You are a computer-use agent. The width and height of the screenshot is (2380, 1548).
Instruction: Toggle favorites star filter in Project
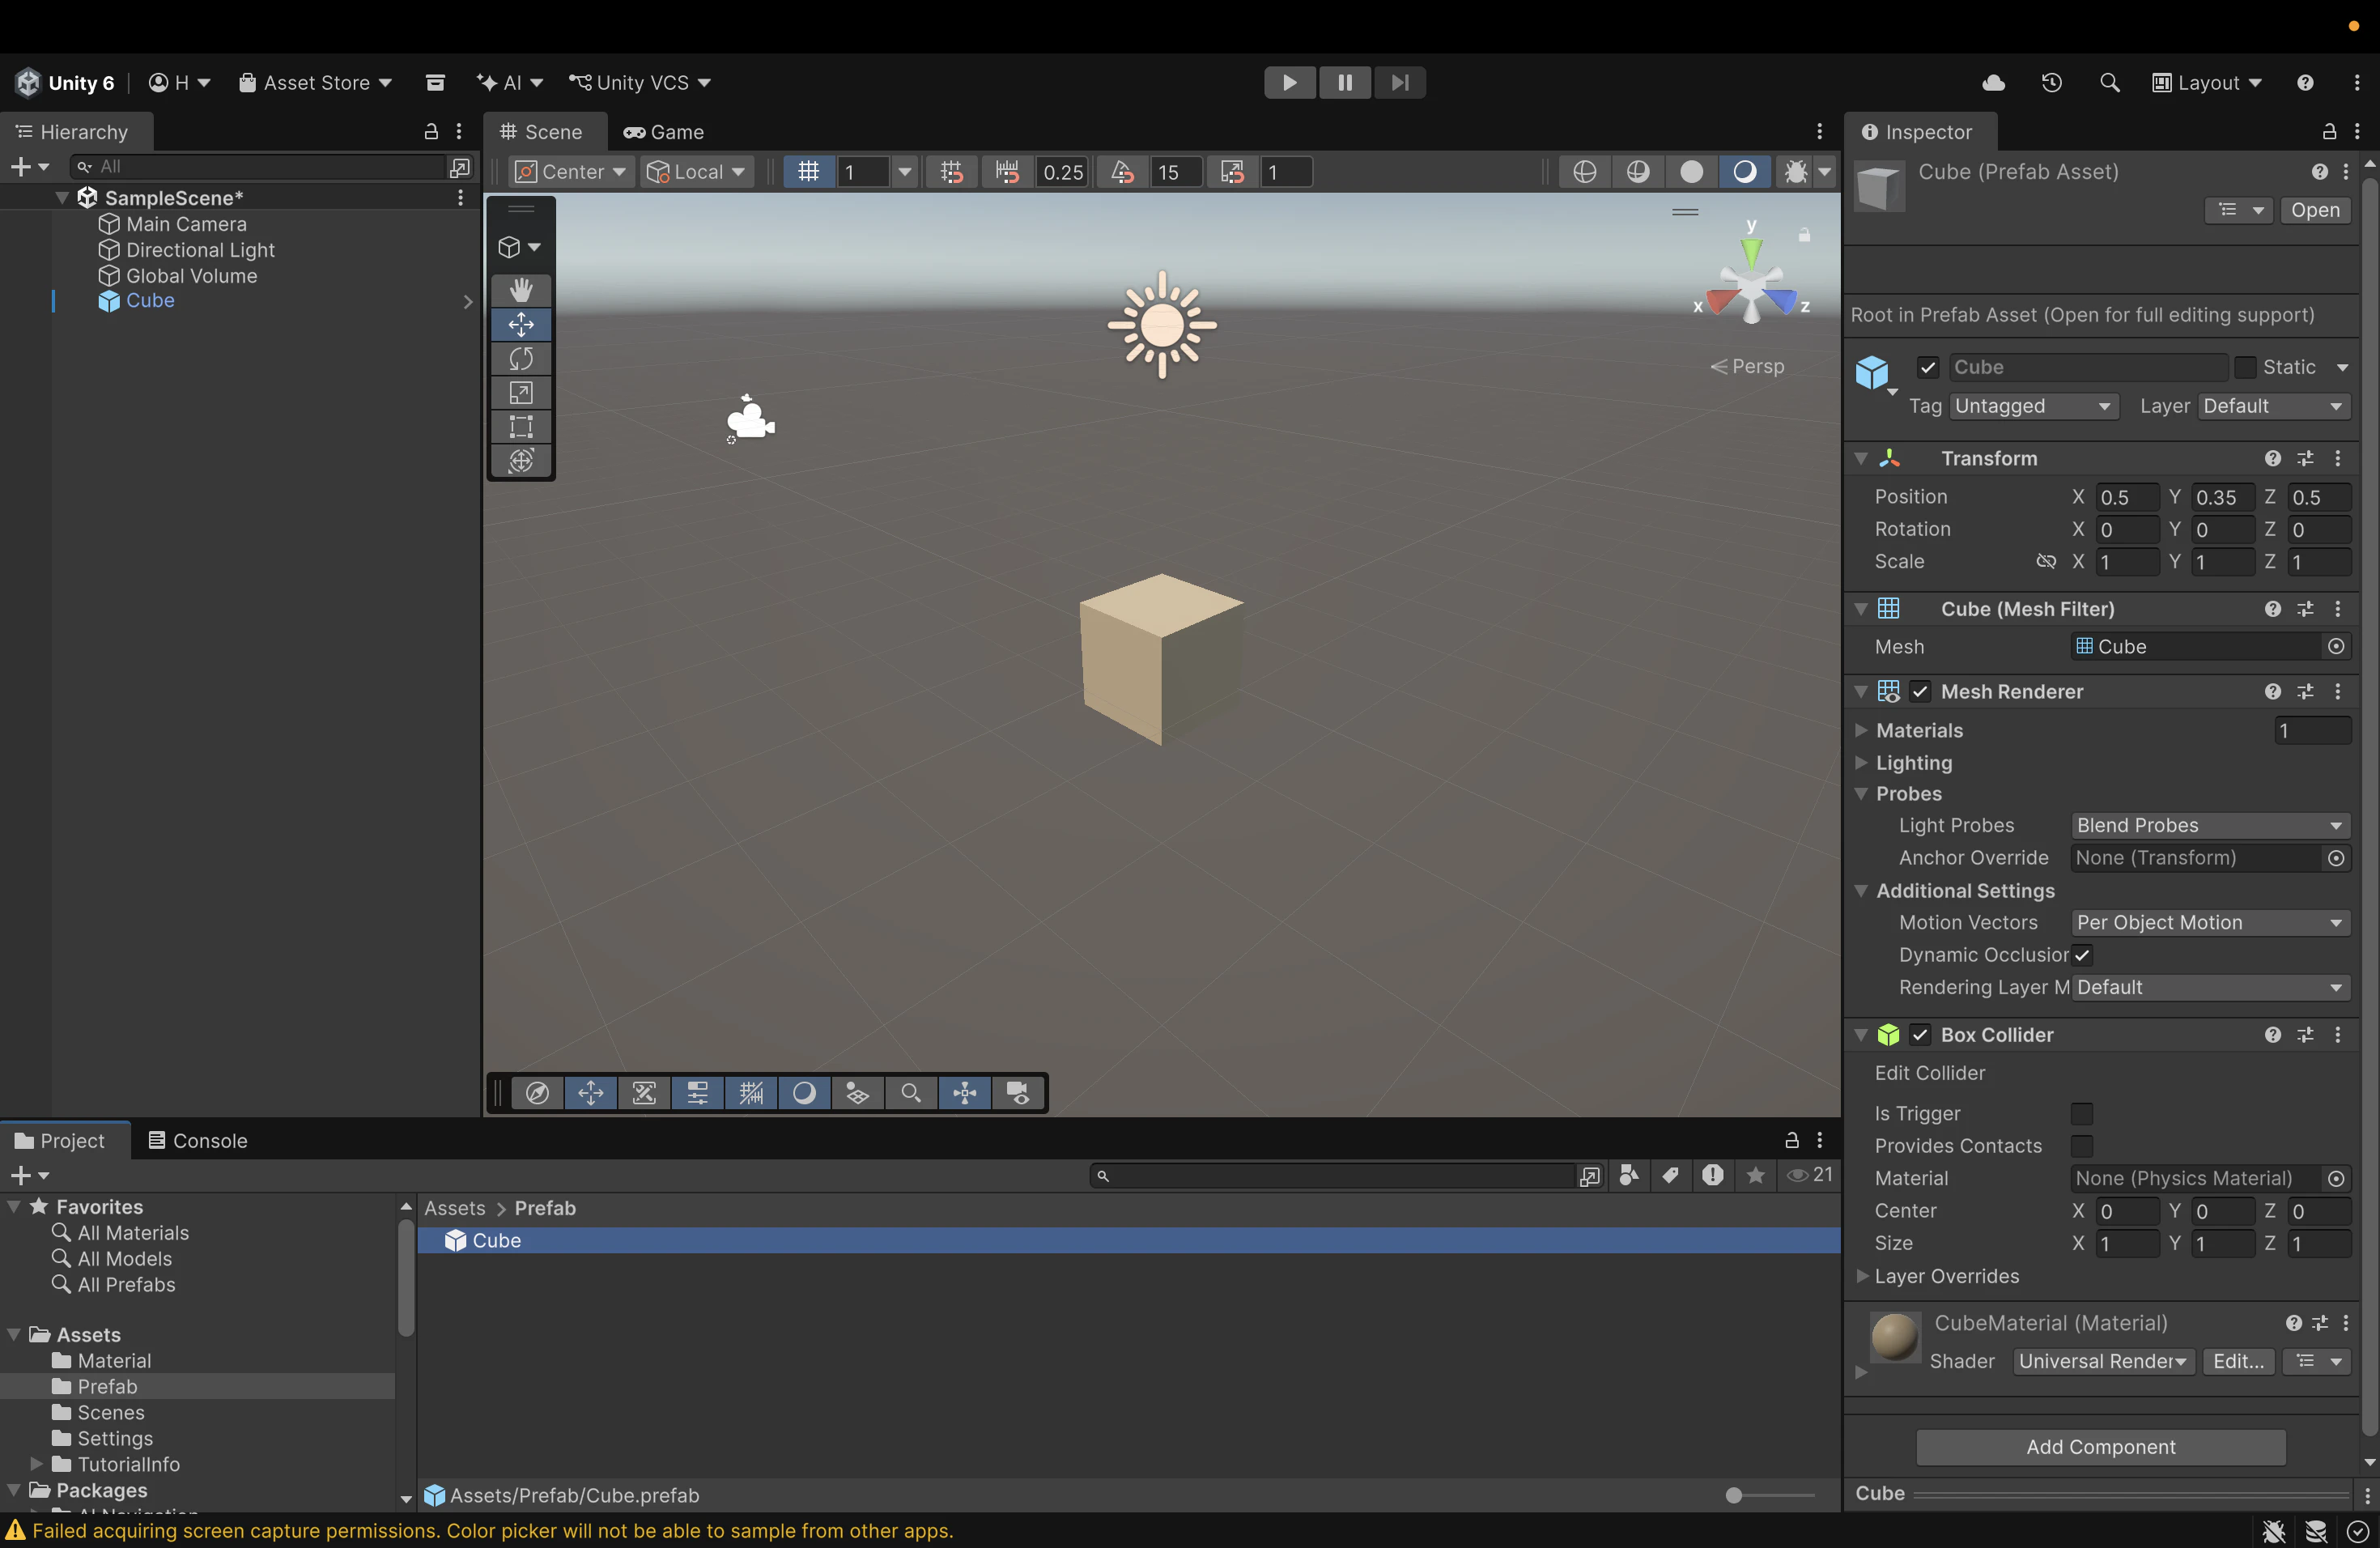[1756, 1175]
